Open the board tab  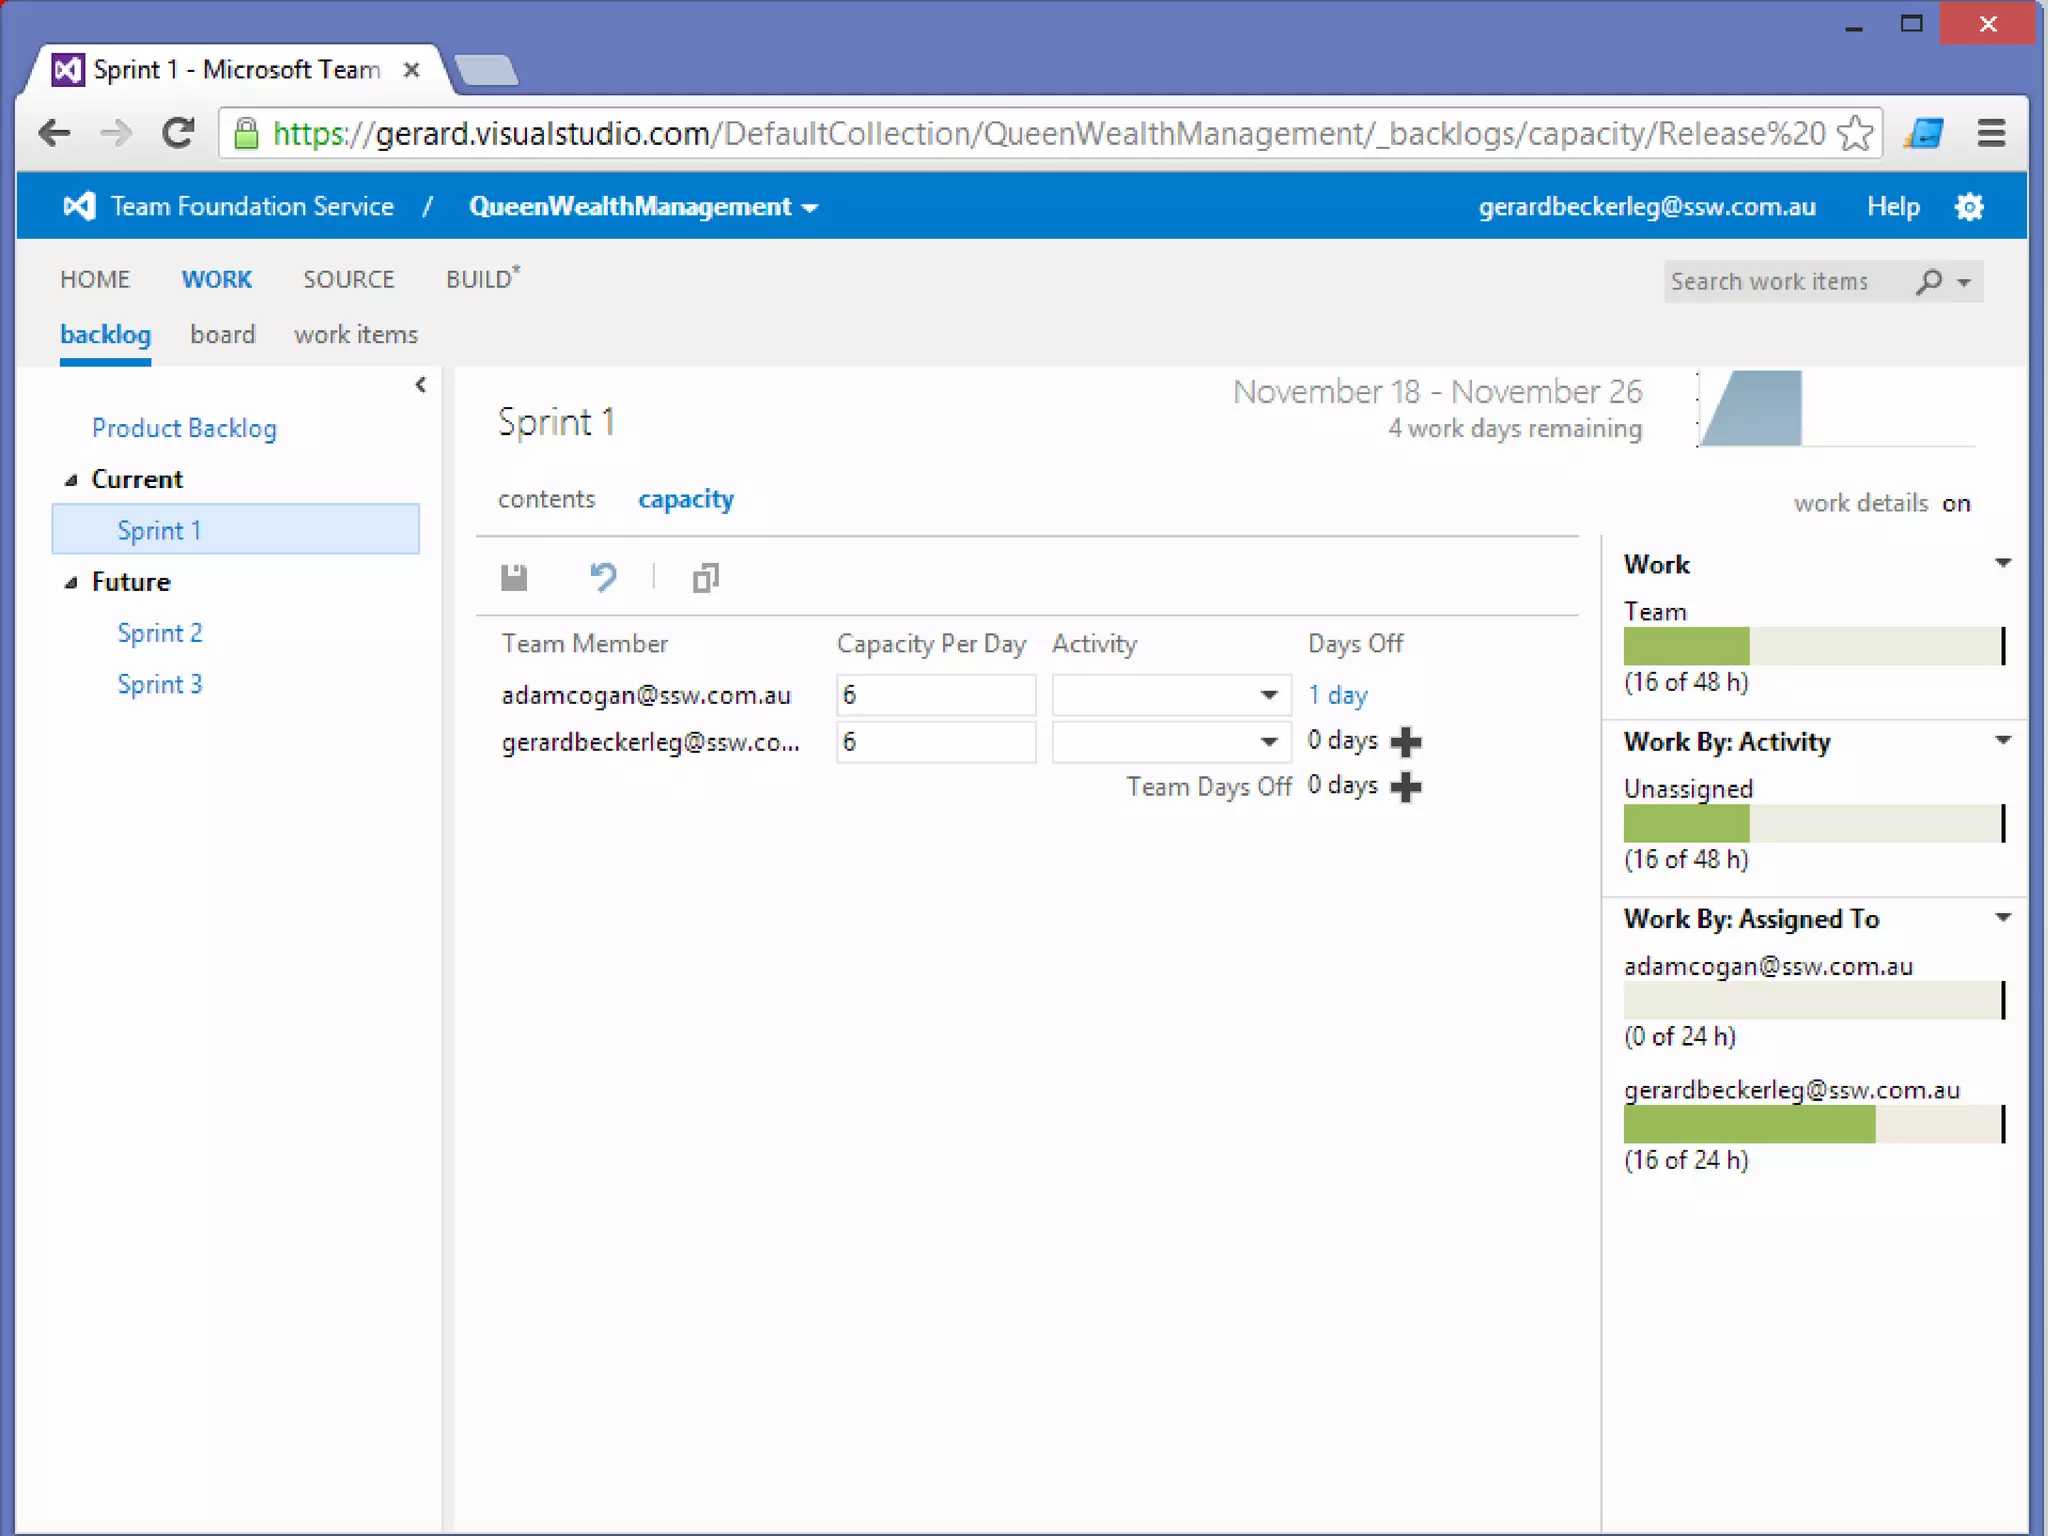(222, 335)
